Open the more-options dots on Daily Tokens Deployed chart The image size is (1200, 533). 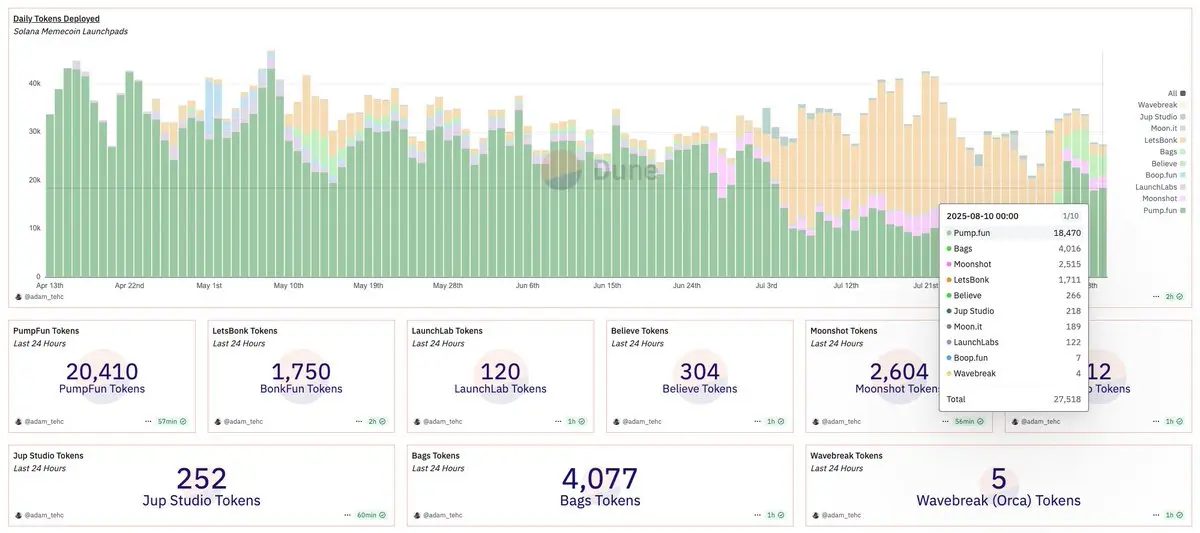pos(1157,297)
